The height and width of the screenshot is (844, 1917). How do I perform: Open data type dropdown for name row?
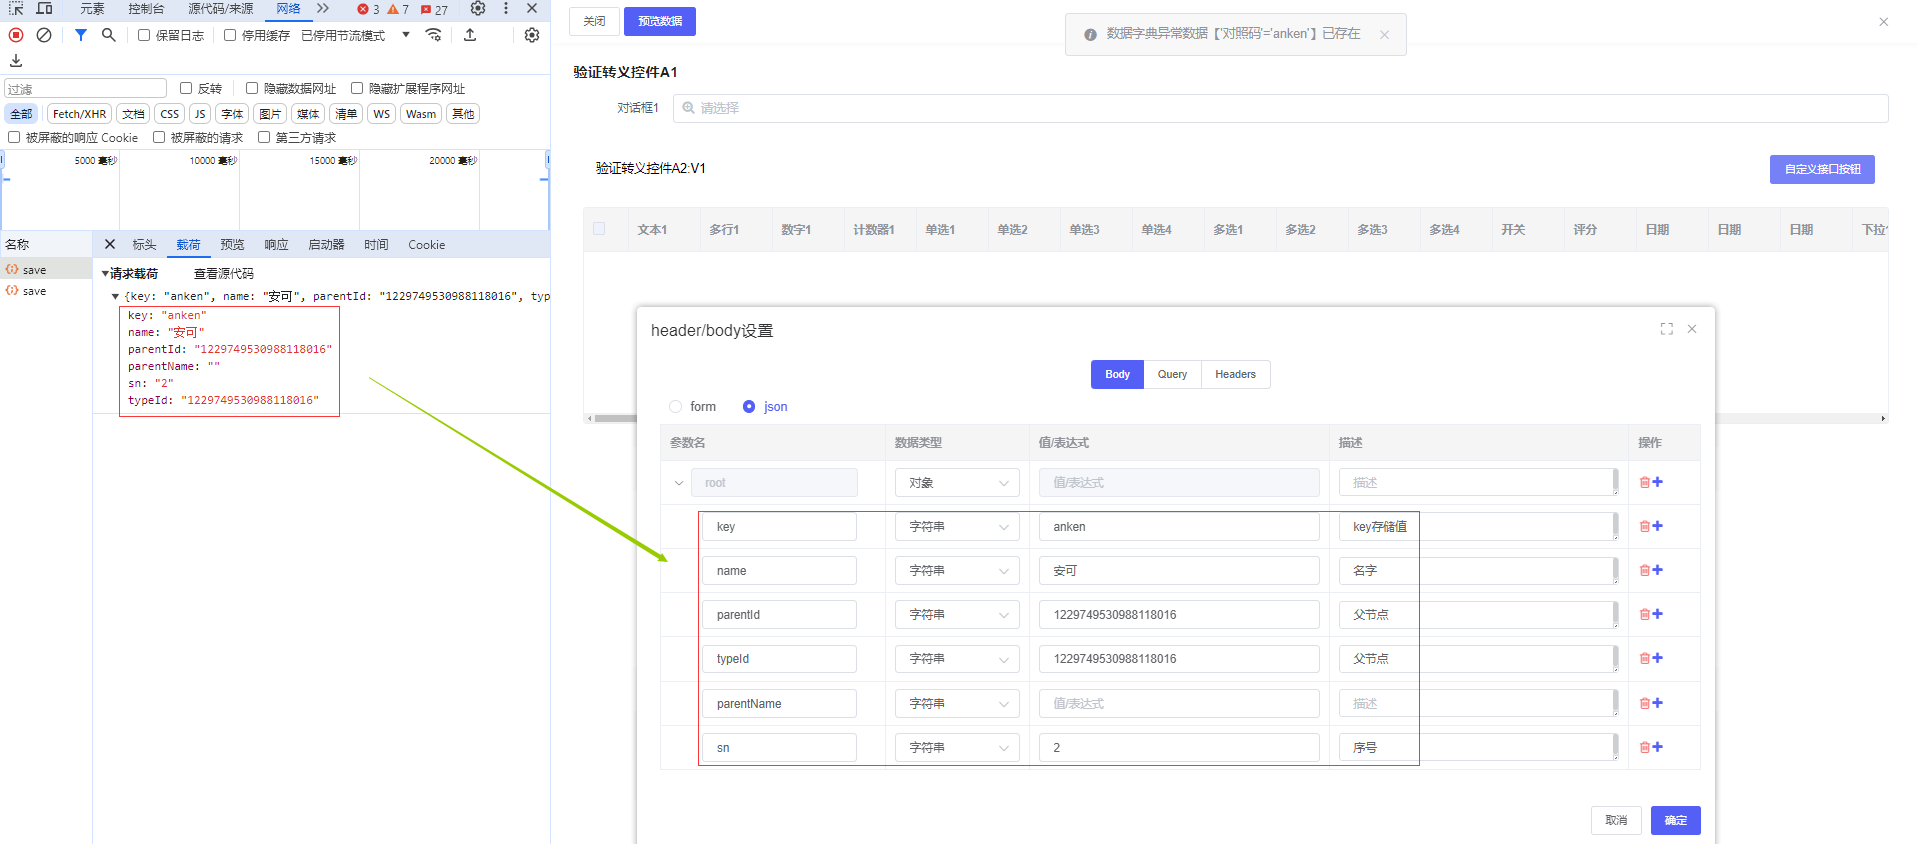(x=957, y=571)
